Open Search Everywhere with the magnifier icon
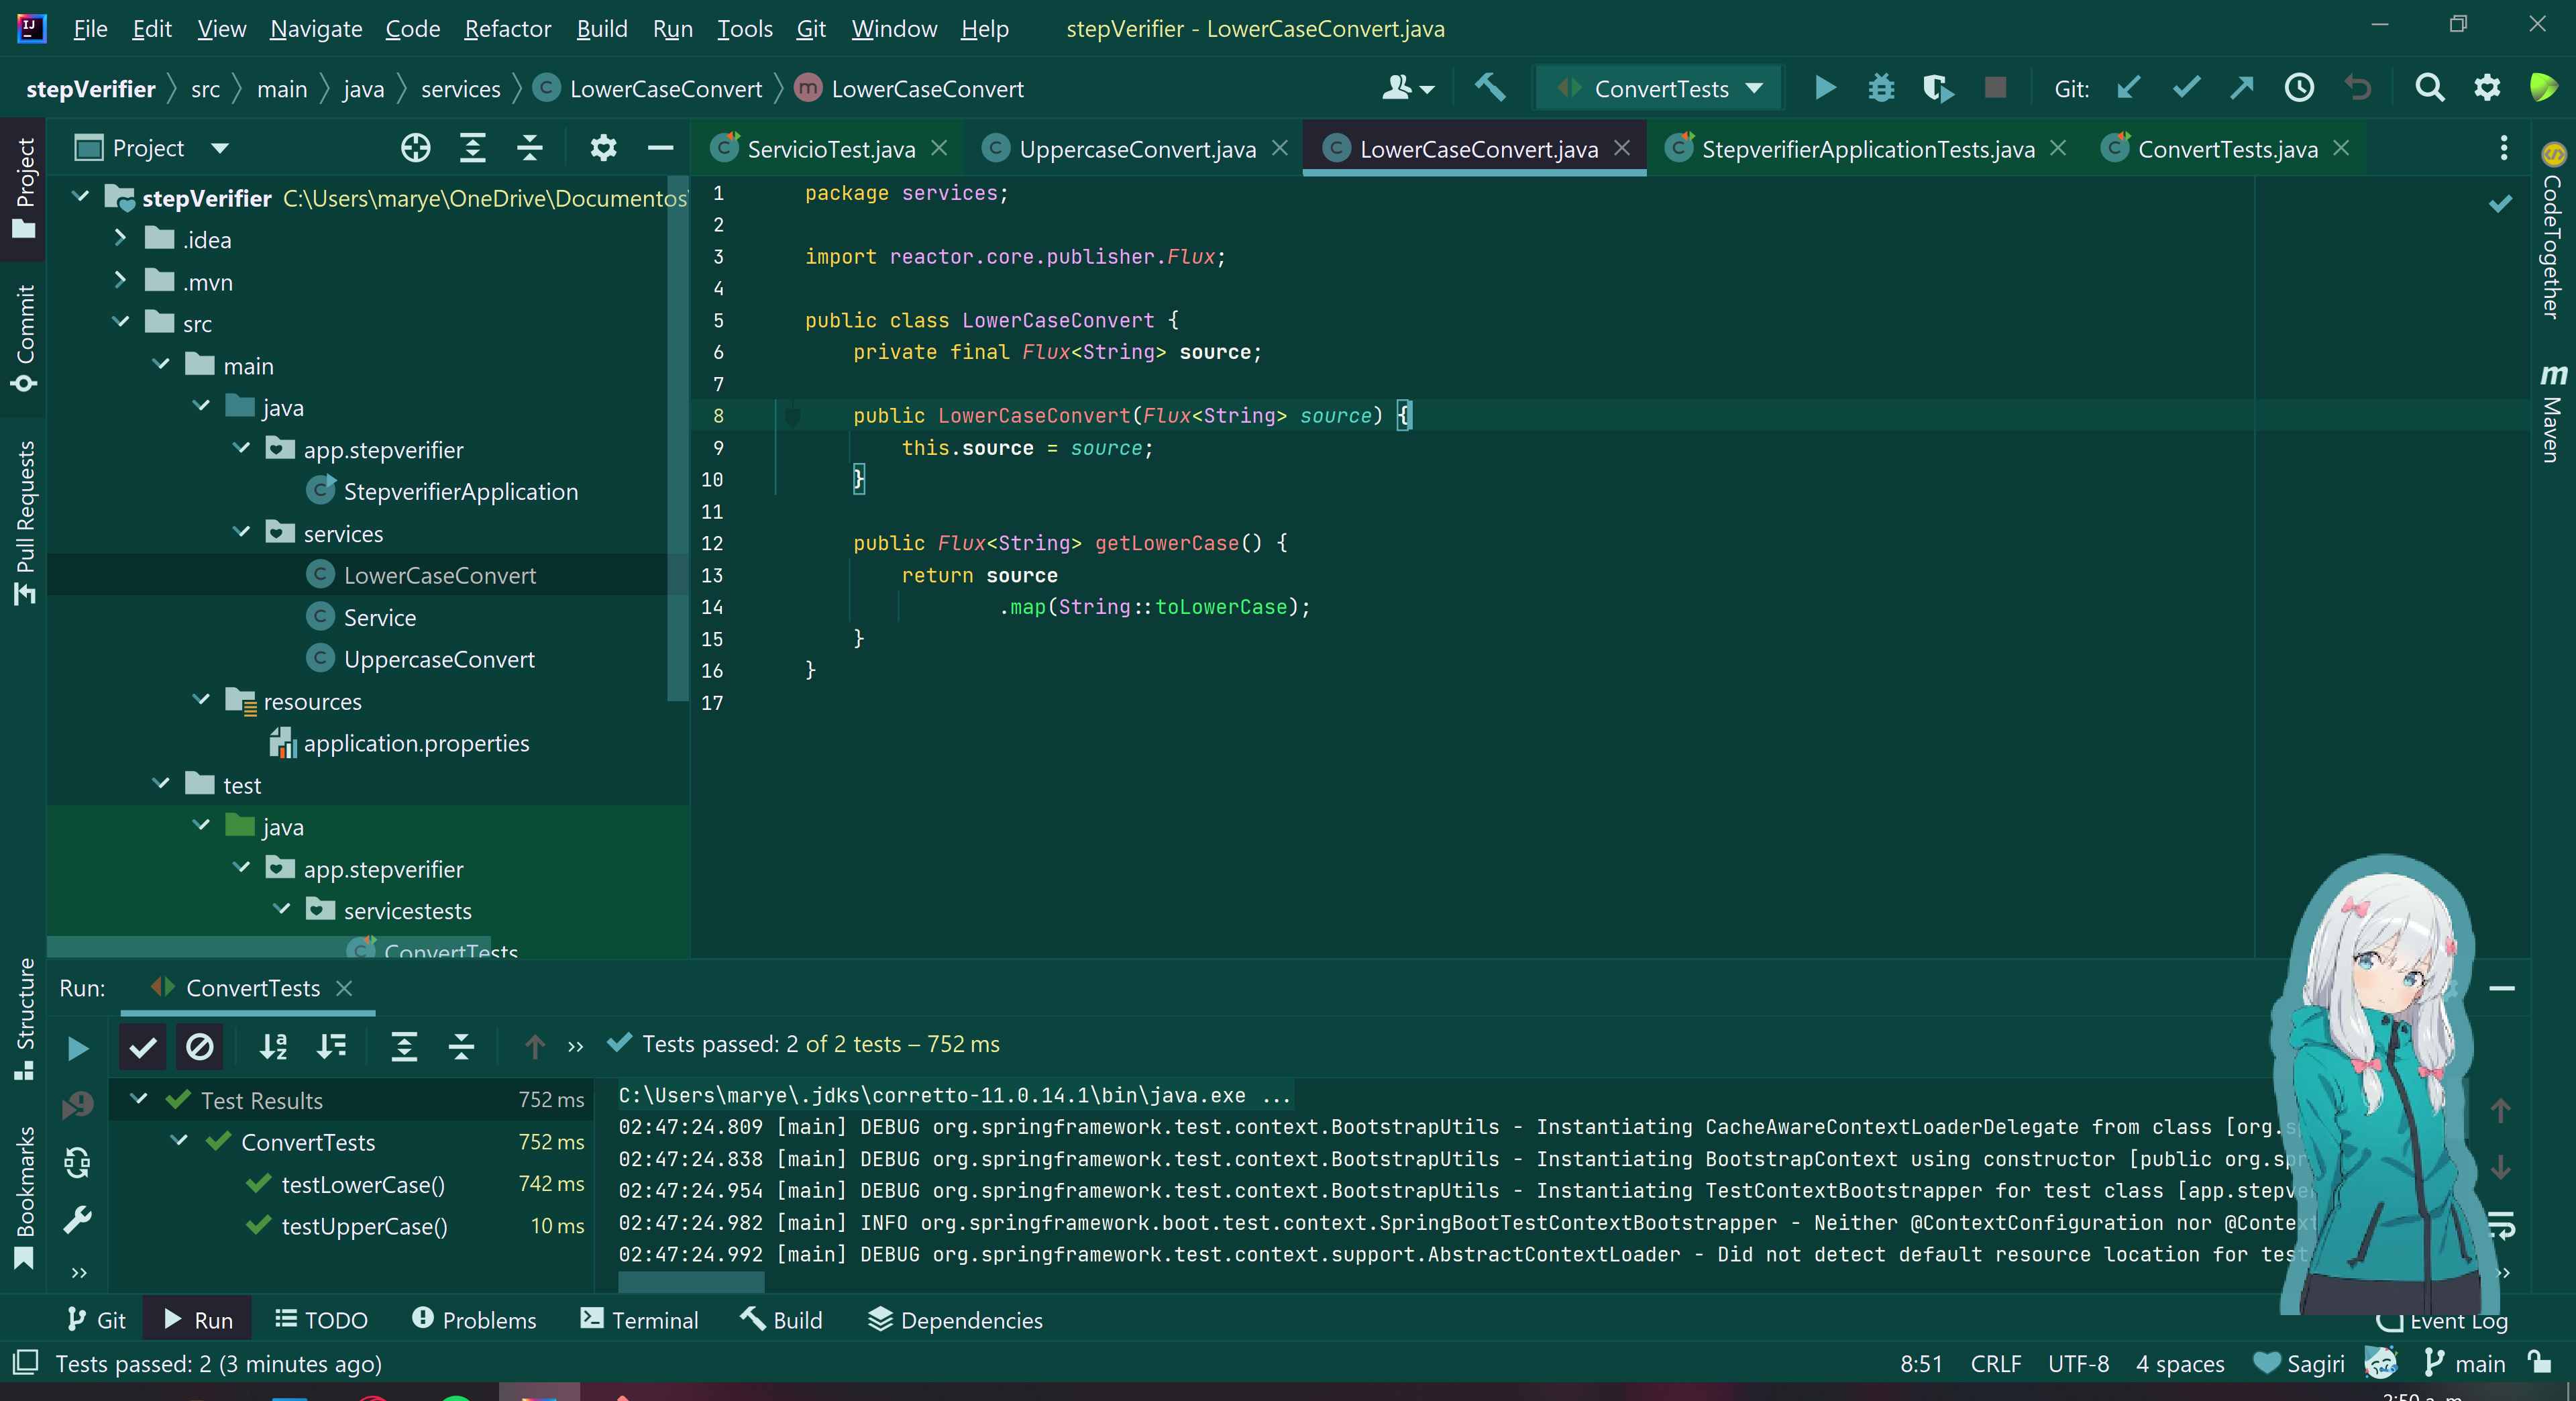The height and width of the screenshot is (1401, 2576). coord(2429,88)
